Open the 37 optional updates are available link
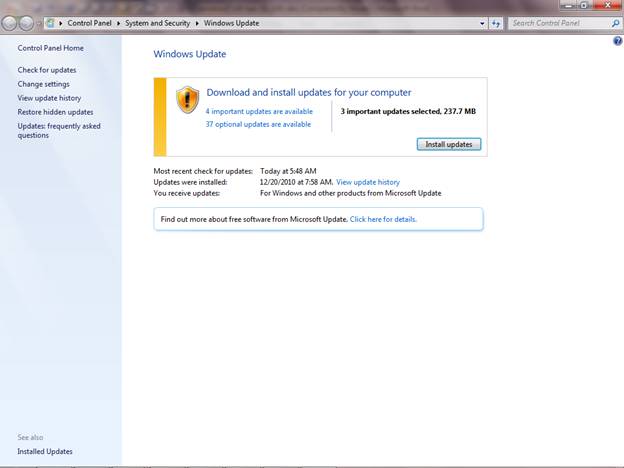 (x=258, y=124)
